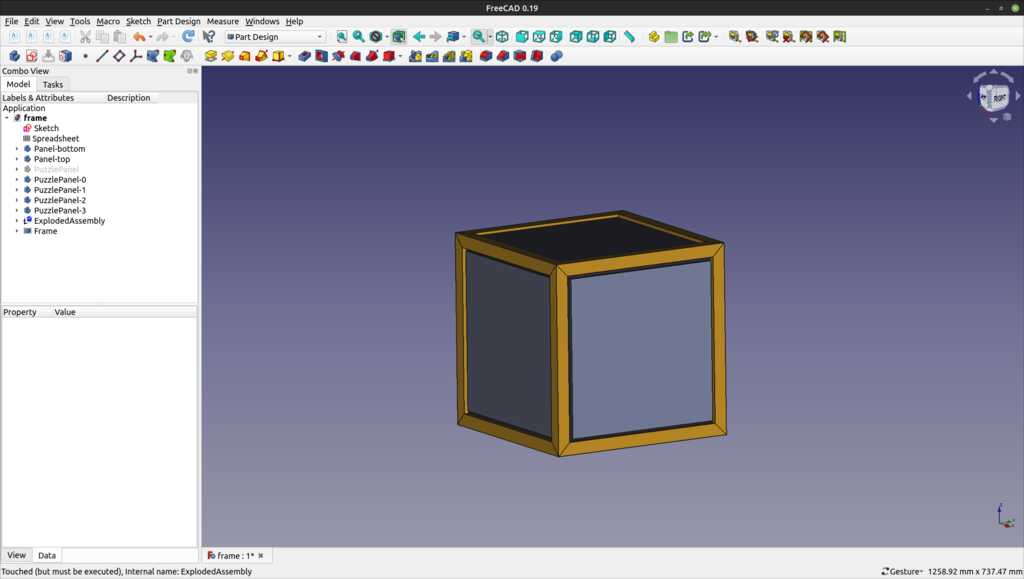The width and height of the screenshot is (1024, 579).
Task: Create a datum point
Action: [85, 56]
